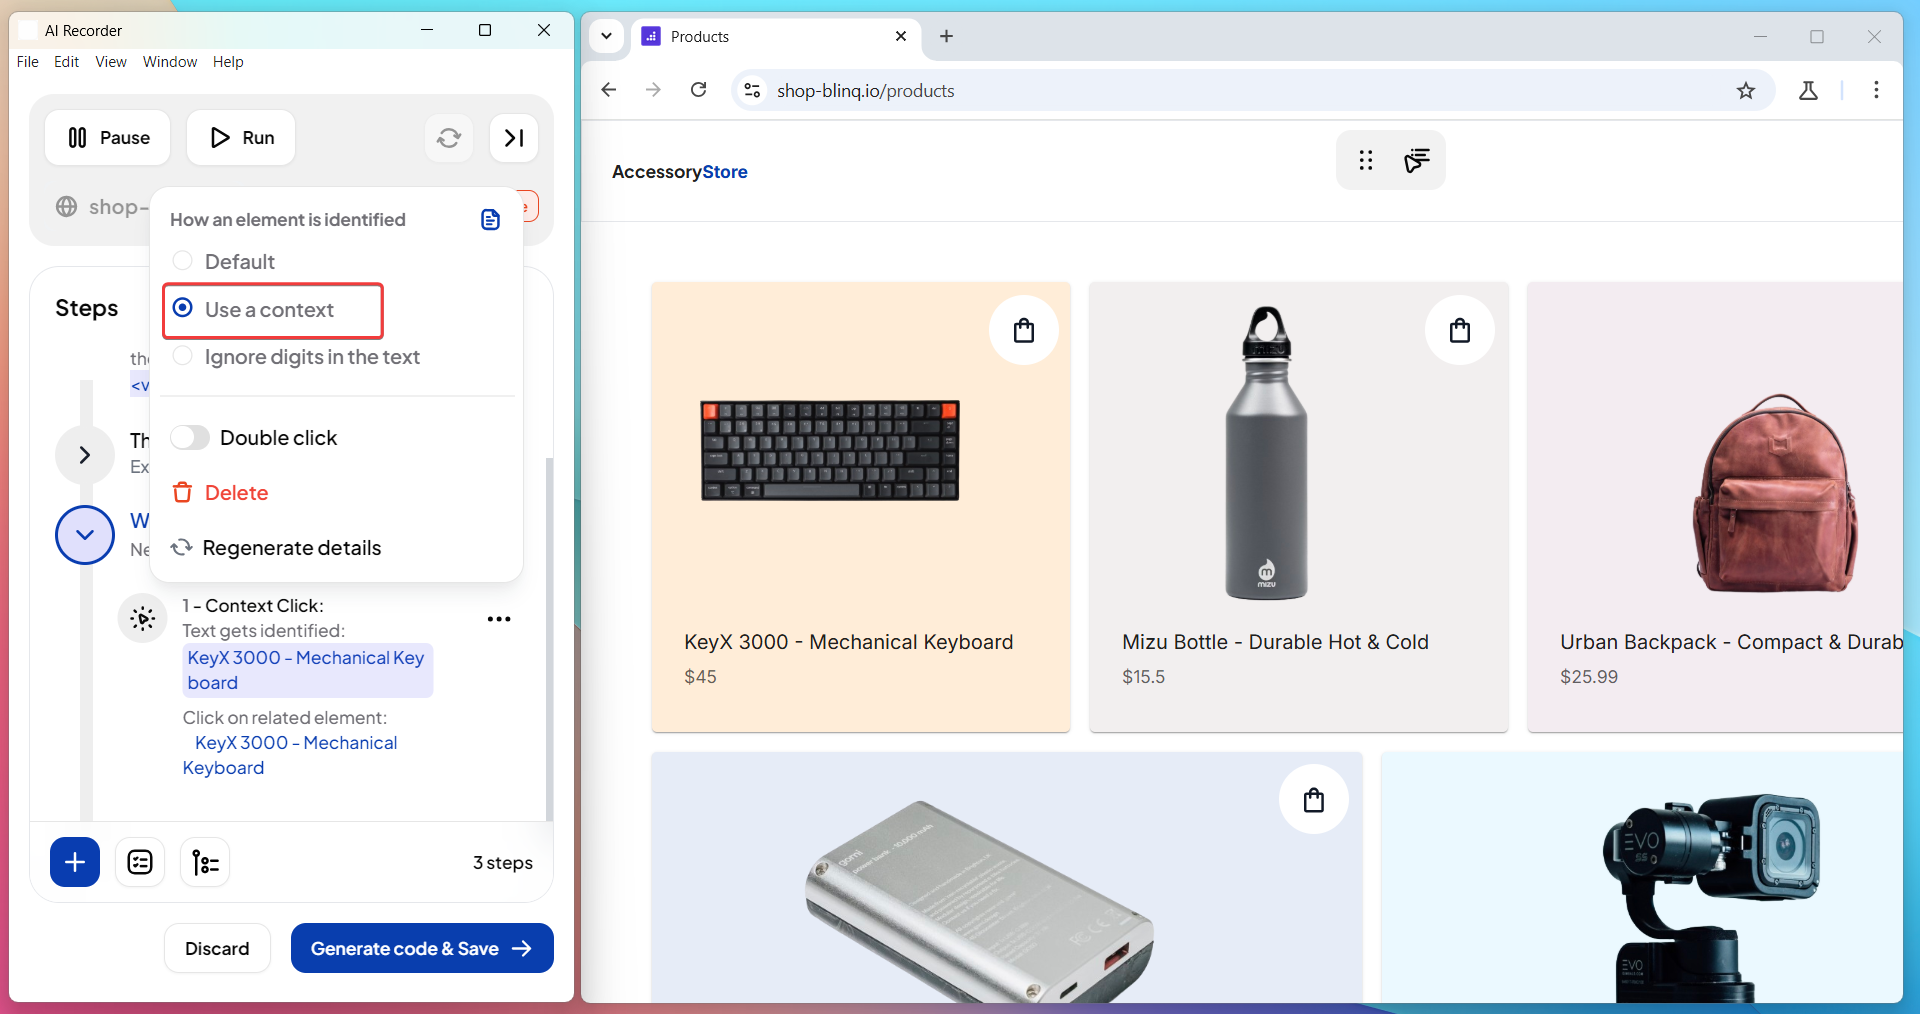Click the grid dots icon in store header
The width and height of the screenshot is (1920, 1014).
click(1366, 160)
